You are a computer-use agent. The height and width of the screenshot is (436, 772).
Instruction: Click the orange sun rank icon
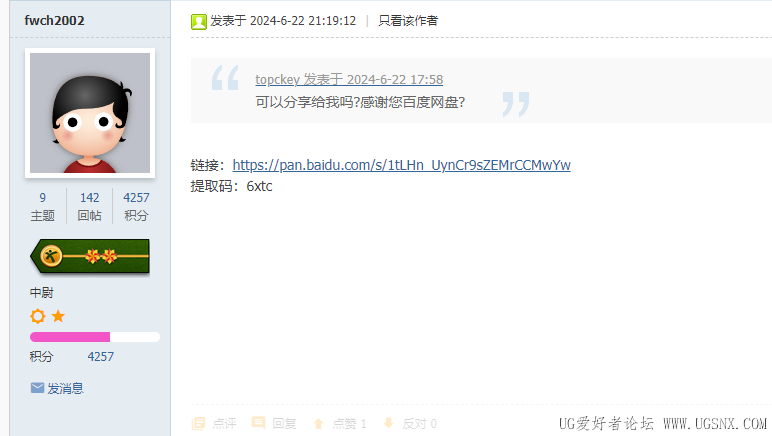tap(38, 316)
